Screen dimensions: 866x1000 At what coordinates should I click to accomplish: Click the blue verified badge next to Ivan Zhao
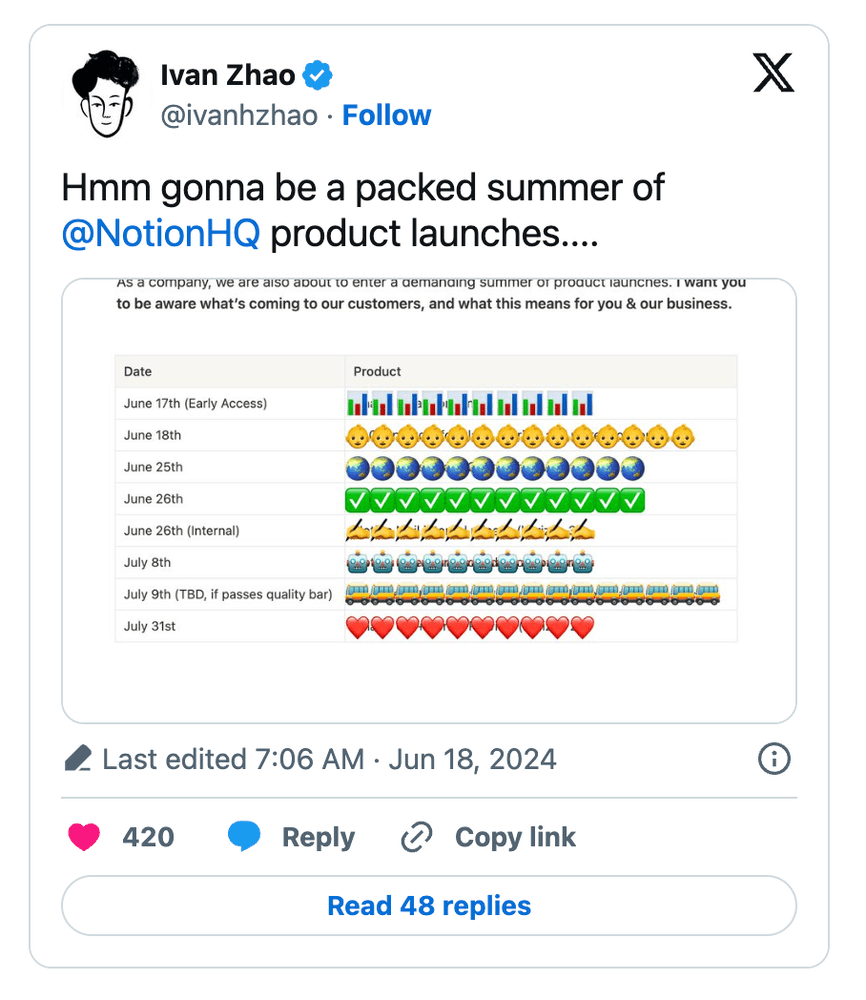click(317, 74)
